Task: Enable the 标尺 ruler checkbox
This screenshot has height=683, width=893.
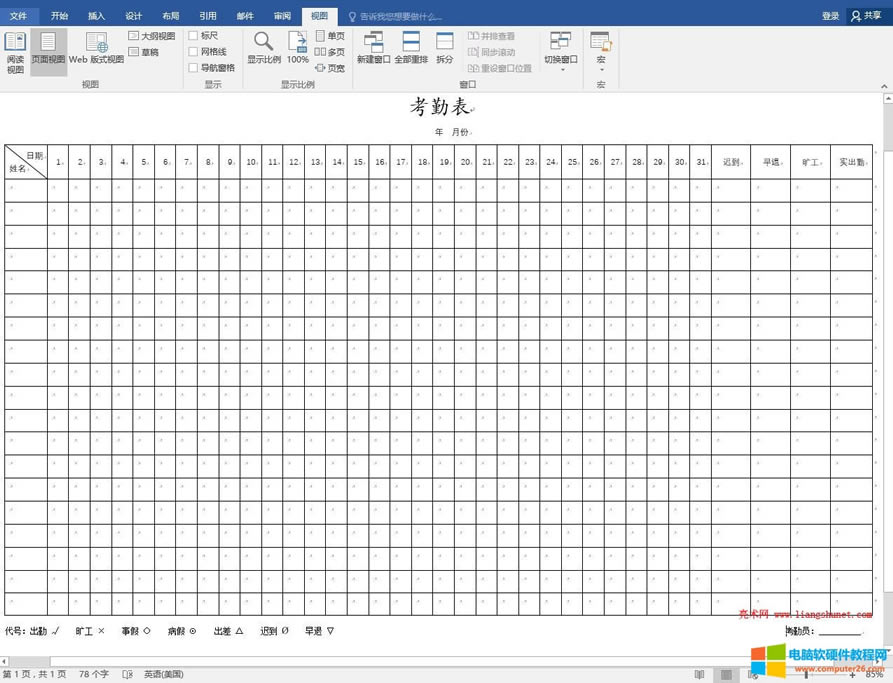Action: [196, 35]
